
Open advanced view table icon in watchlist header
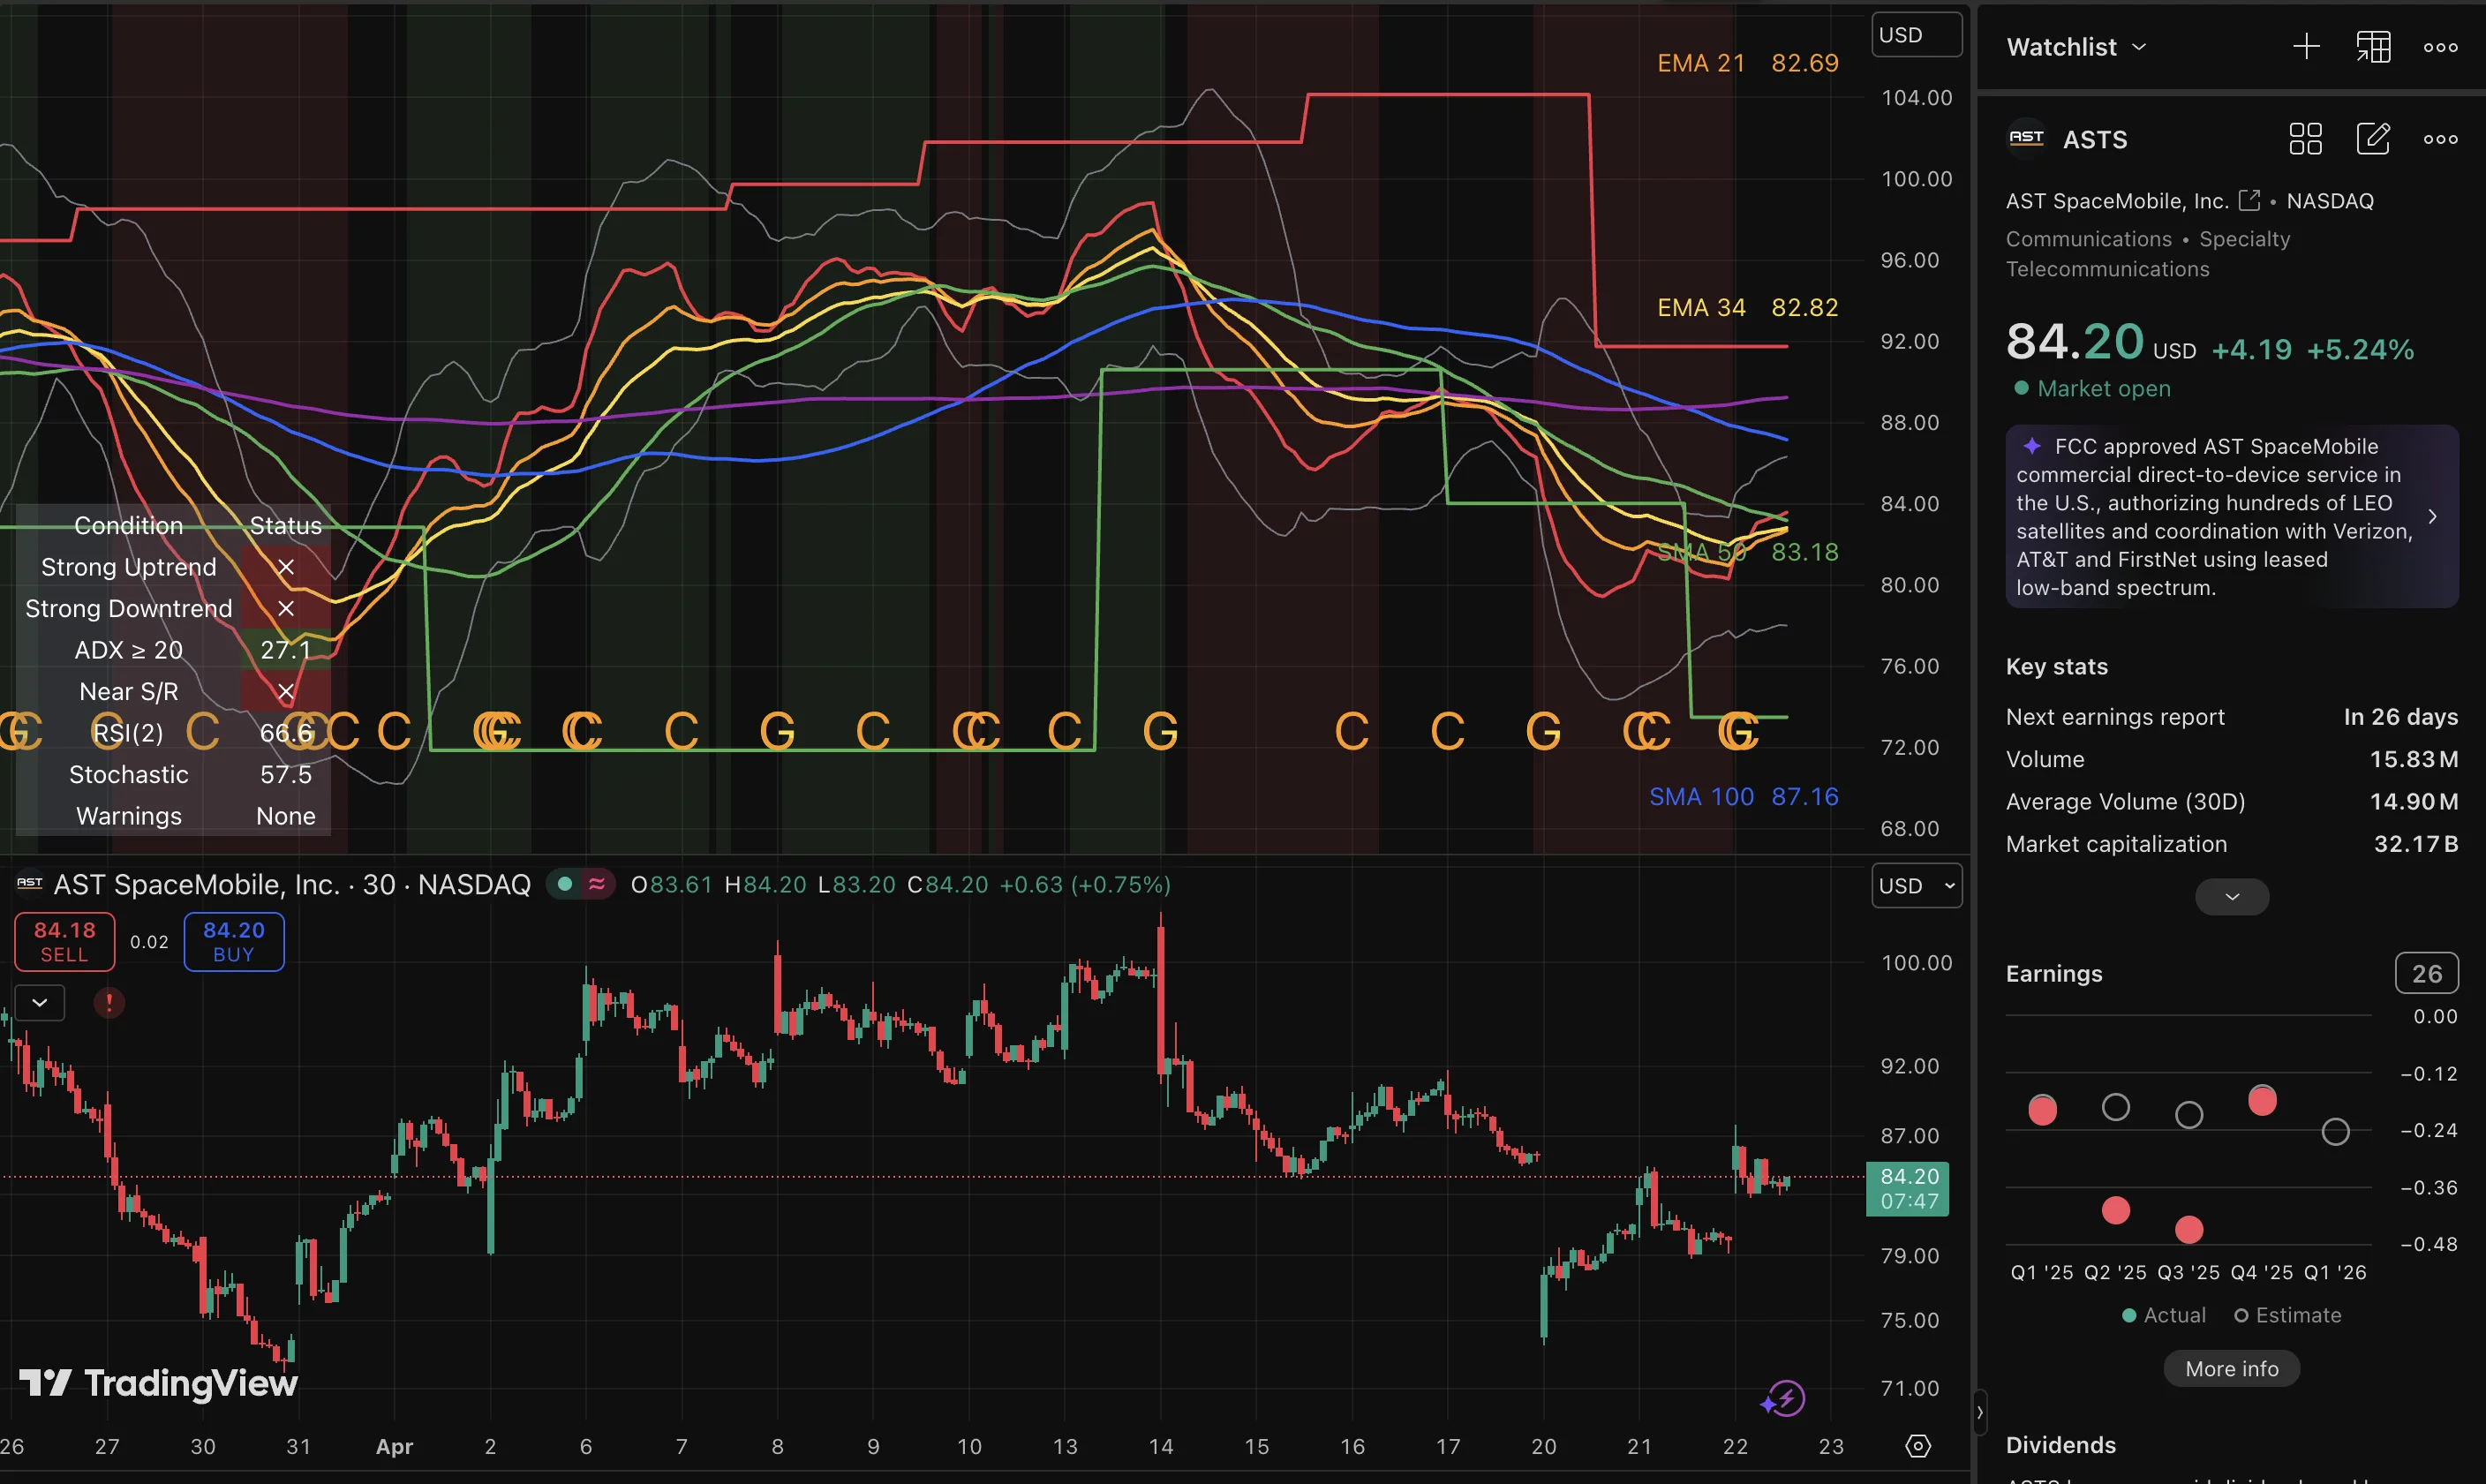point(2372,46)
